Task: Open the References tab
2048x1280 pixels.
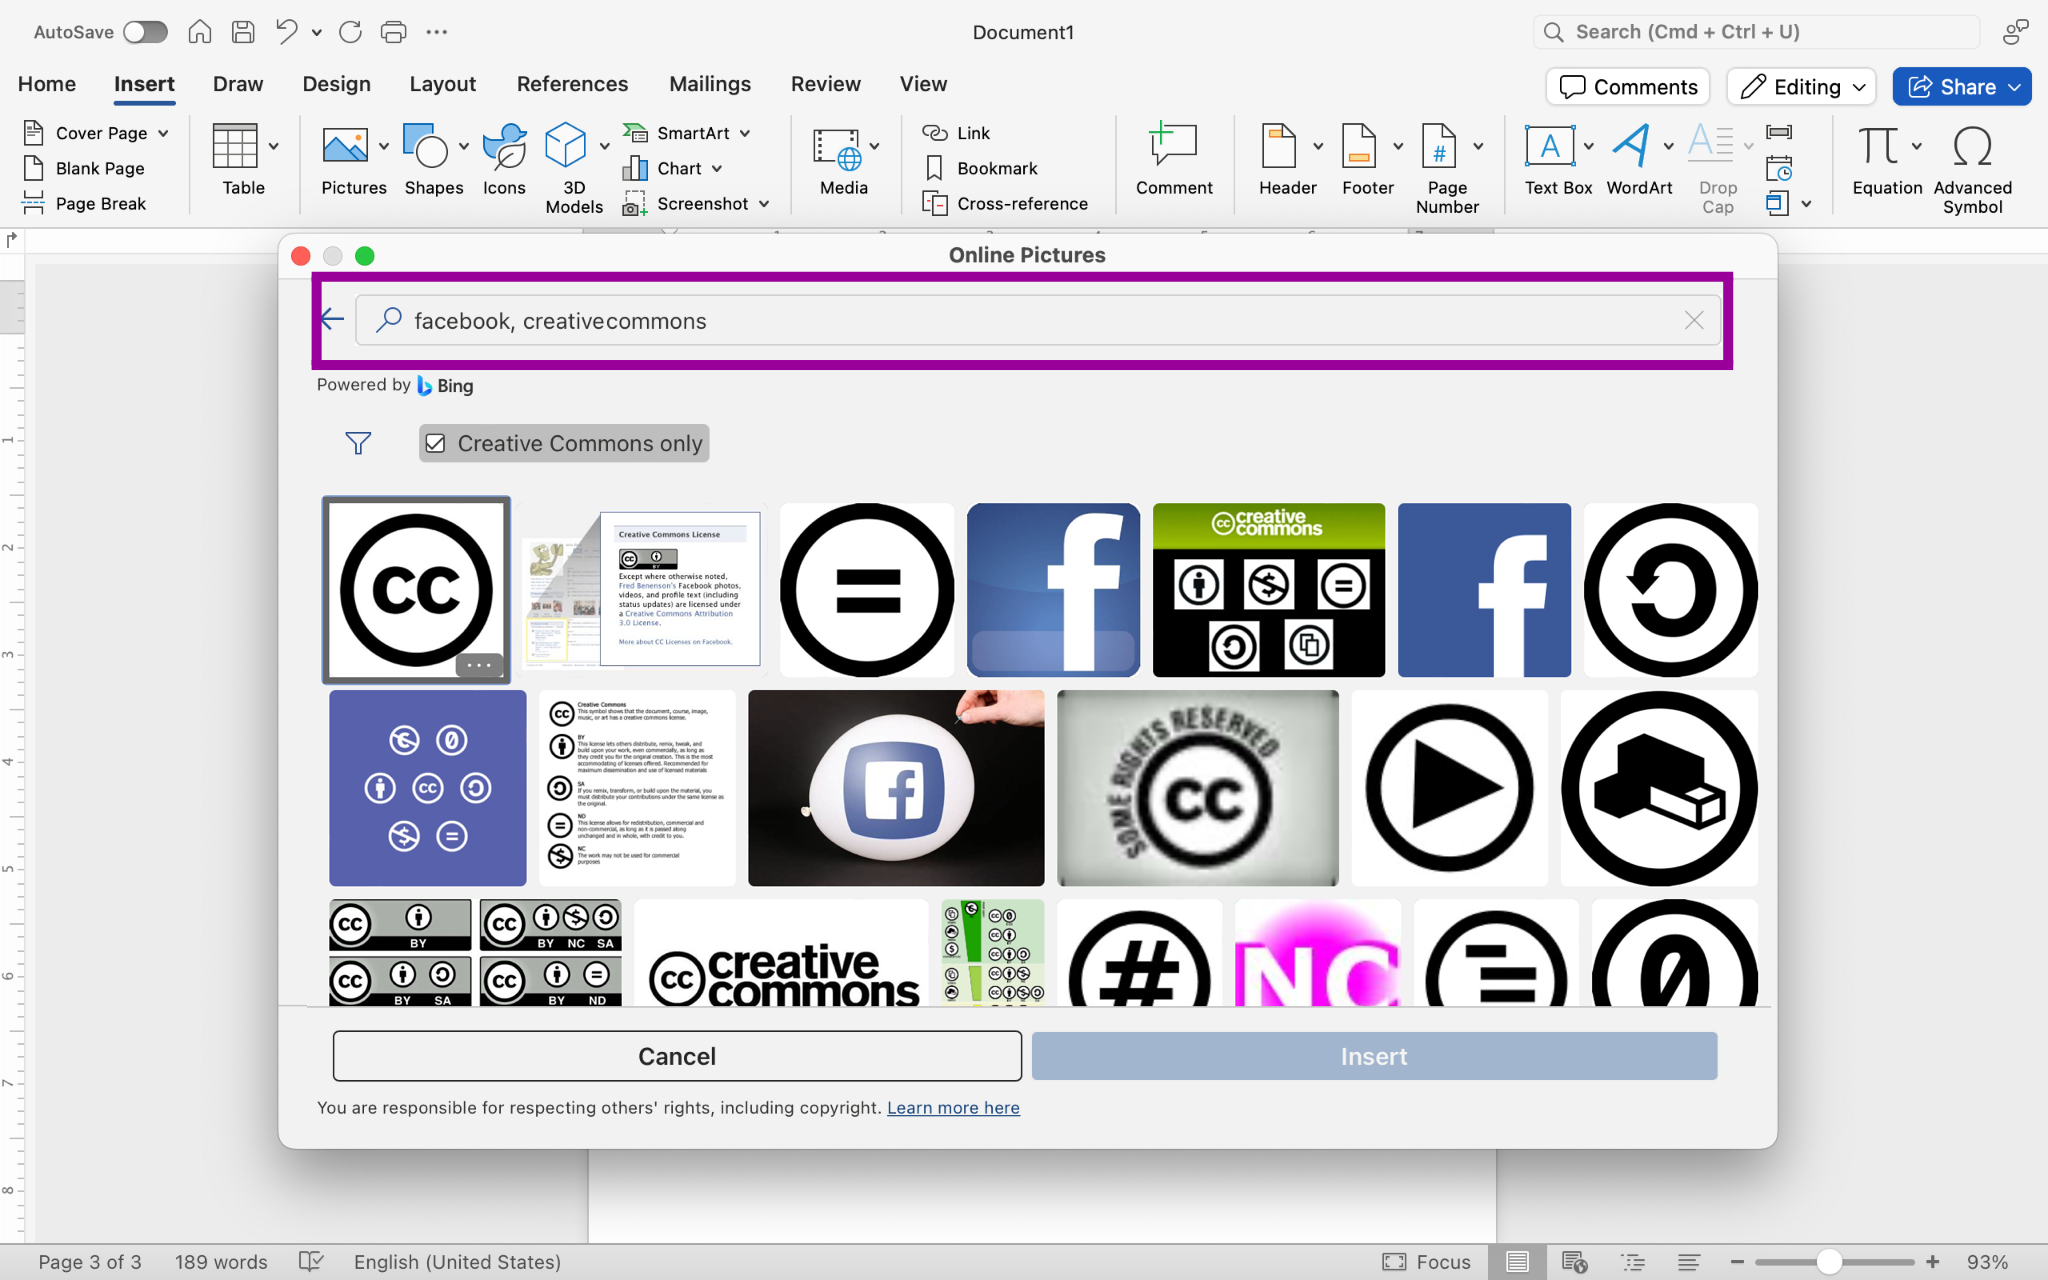Action: tap(573, 84)
